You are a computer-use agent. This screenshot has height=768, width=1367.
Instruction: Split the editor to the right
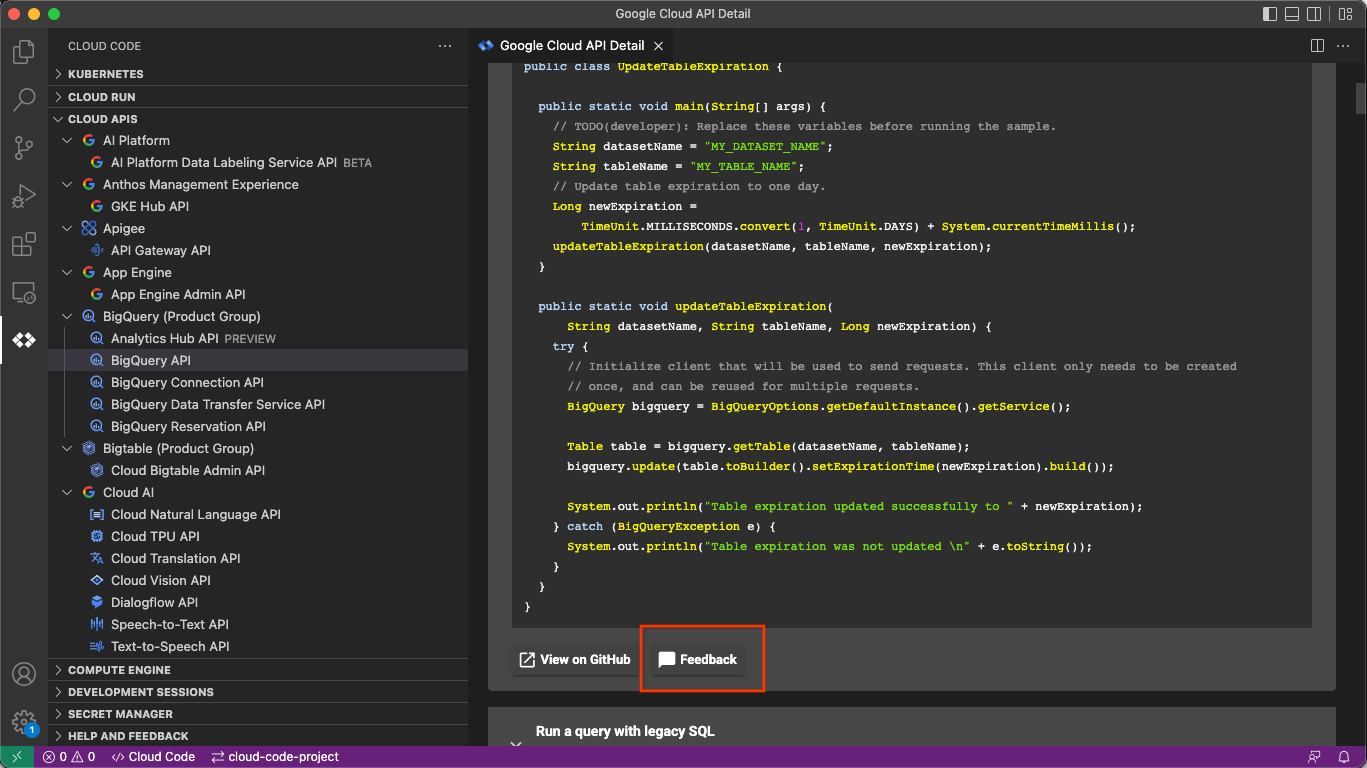1317,46
